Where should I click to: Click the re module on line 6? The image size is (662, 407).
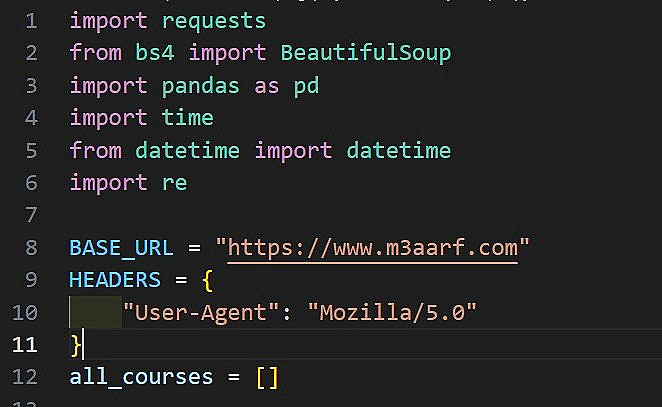click(x=175, y=182)
